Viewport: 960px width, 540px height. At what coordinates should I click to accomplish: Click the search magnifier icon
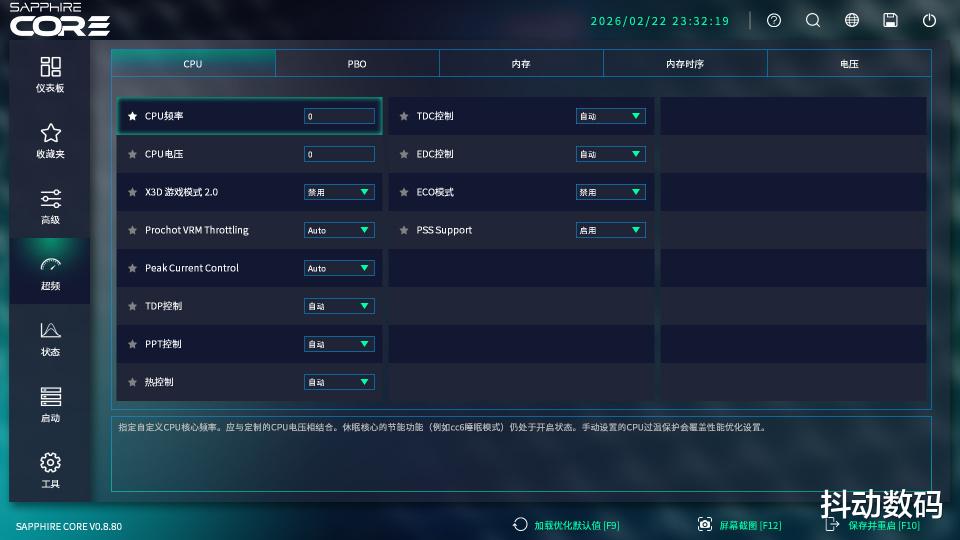[813, 21]
